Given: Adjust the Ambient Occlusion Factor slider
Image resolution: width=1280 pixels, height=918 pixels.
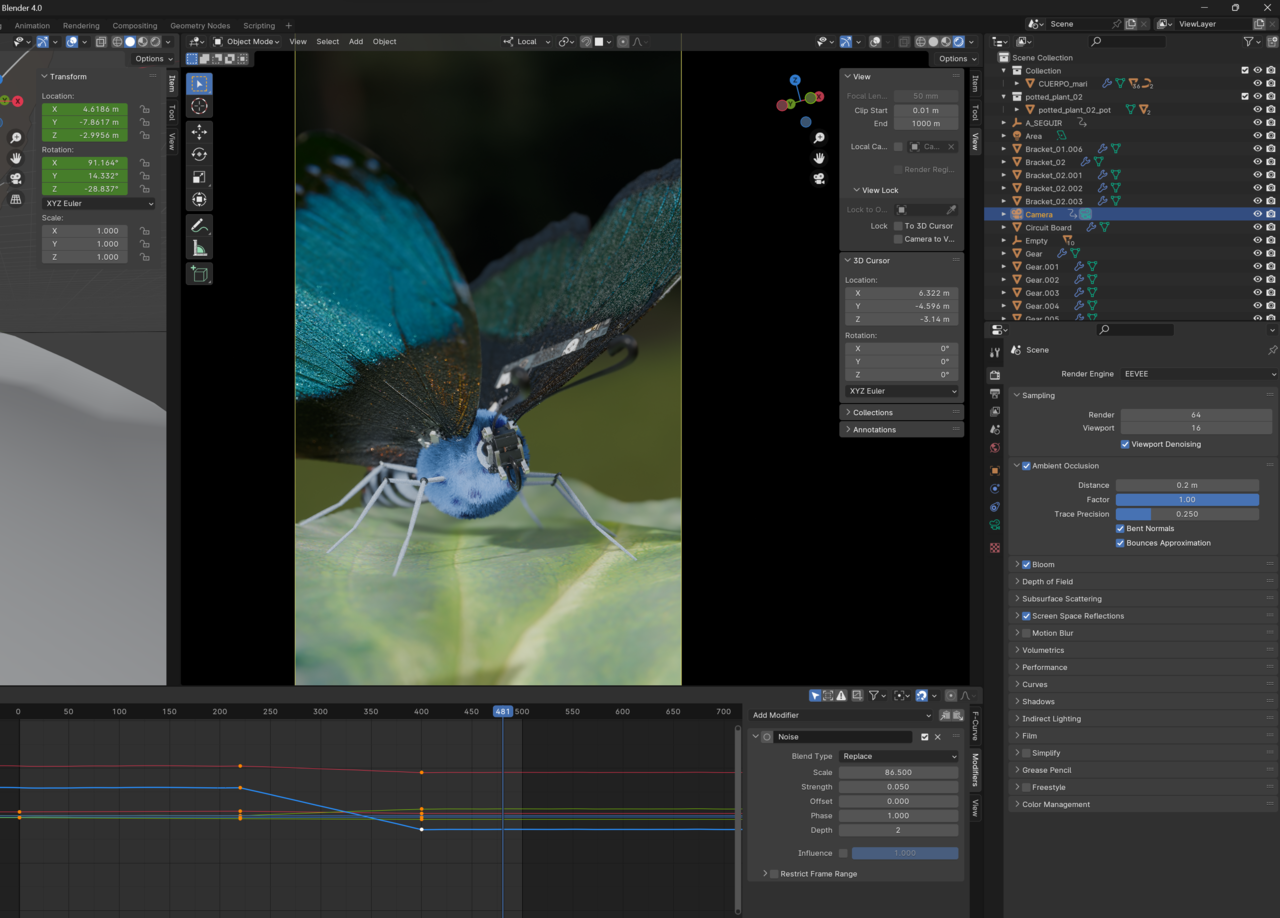Looking at the screenshot, I should pos(1187,499).
